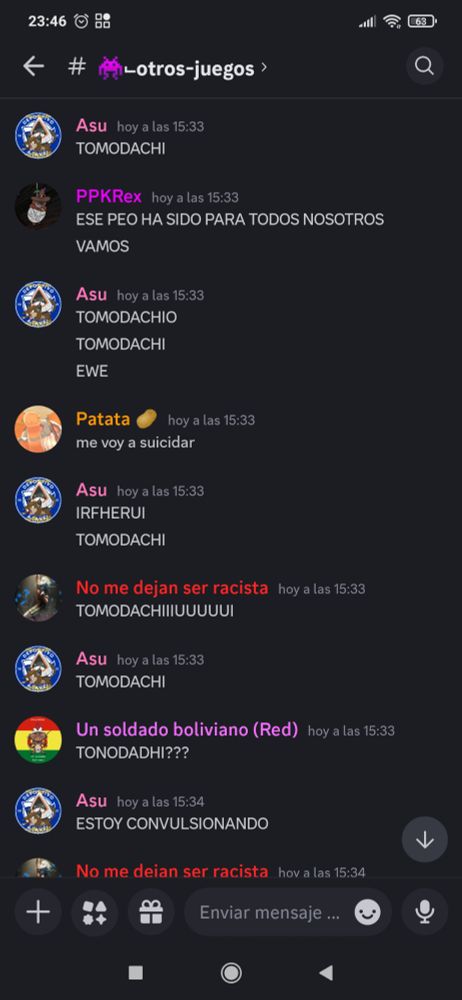Expand the otros-juegos channel details chevron
Viewport: 462px width, 1000px height.
pyautogui.click(x=264, y=67)
